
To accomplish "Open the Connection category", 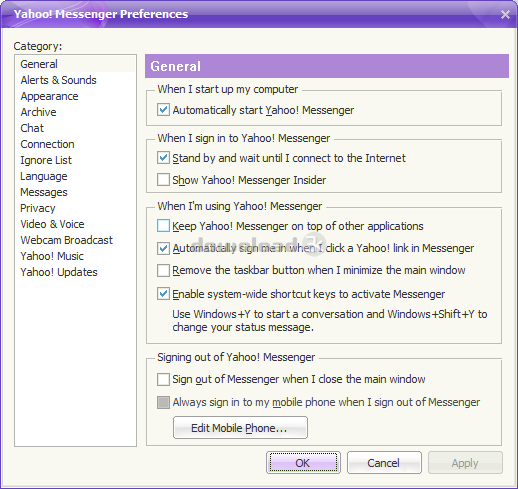I will (47, 144).
